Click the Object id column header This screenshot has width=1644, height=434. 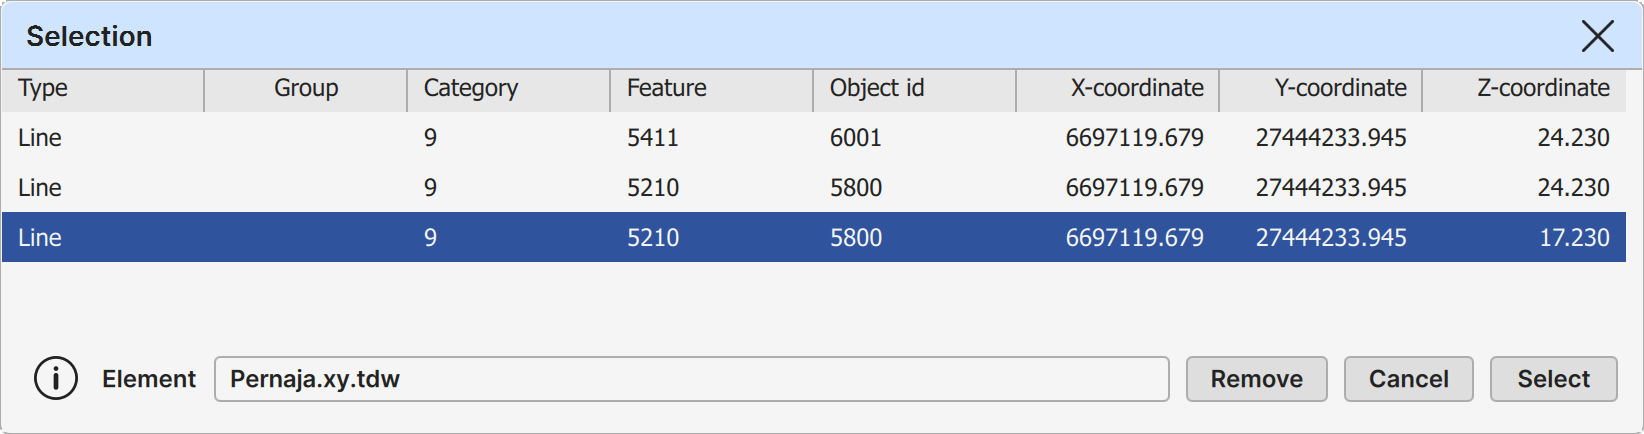914,89
